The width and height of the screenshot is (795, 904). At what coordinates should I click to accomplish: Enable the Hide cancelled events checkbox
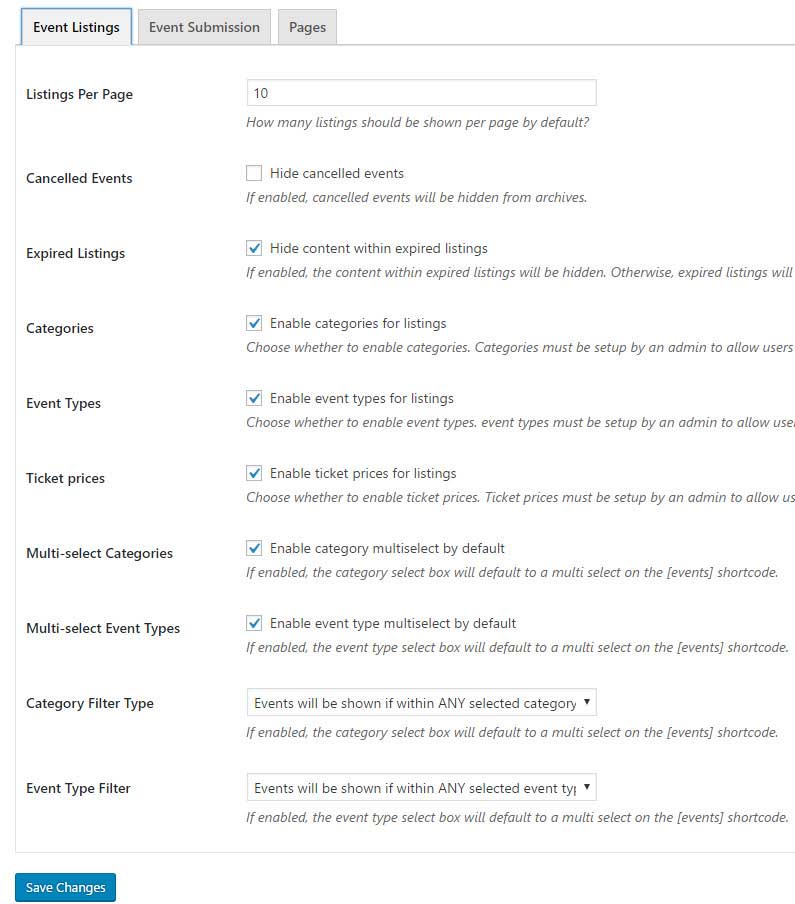tap(254, 173)
